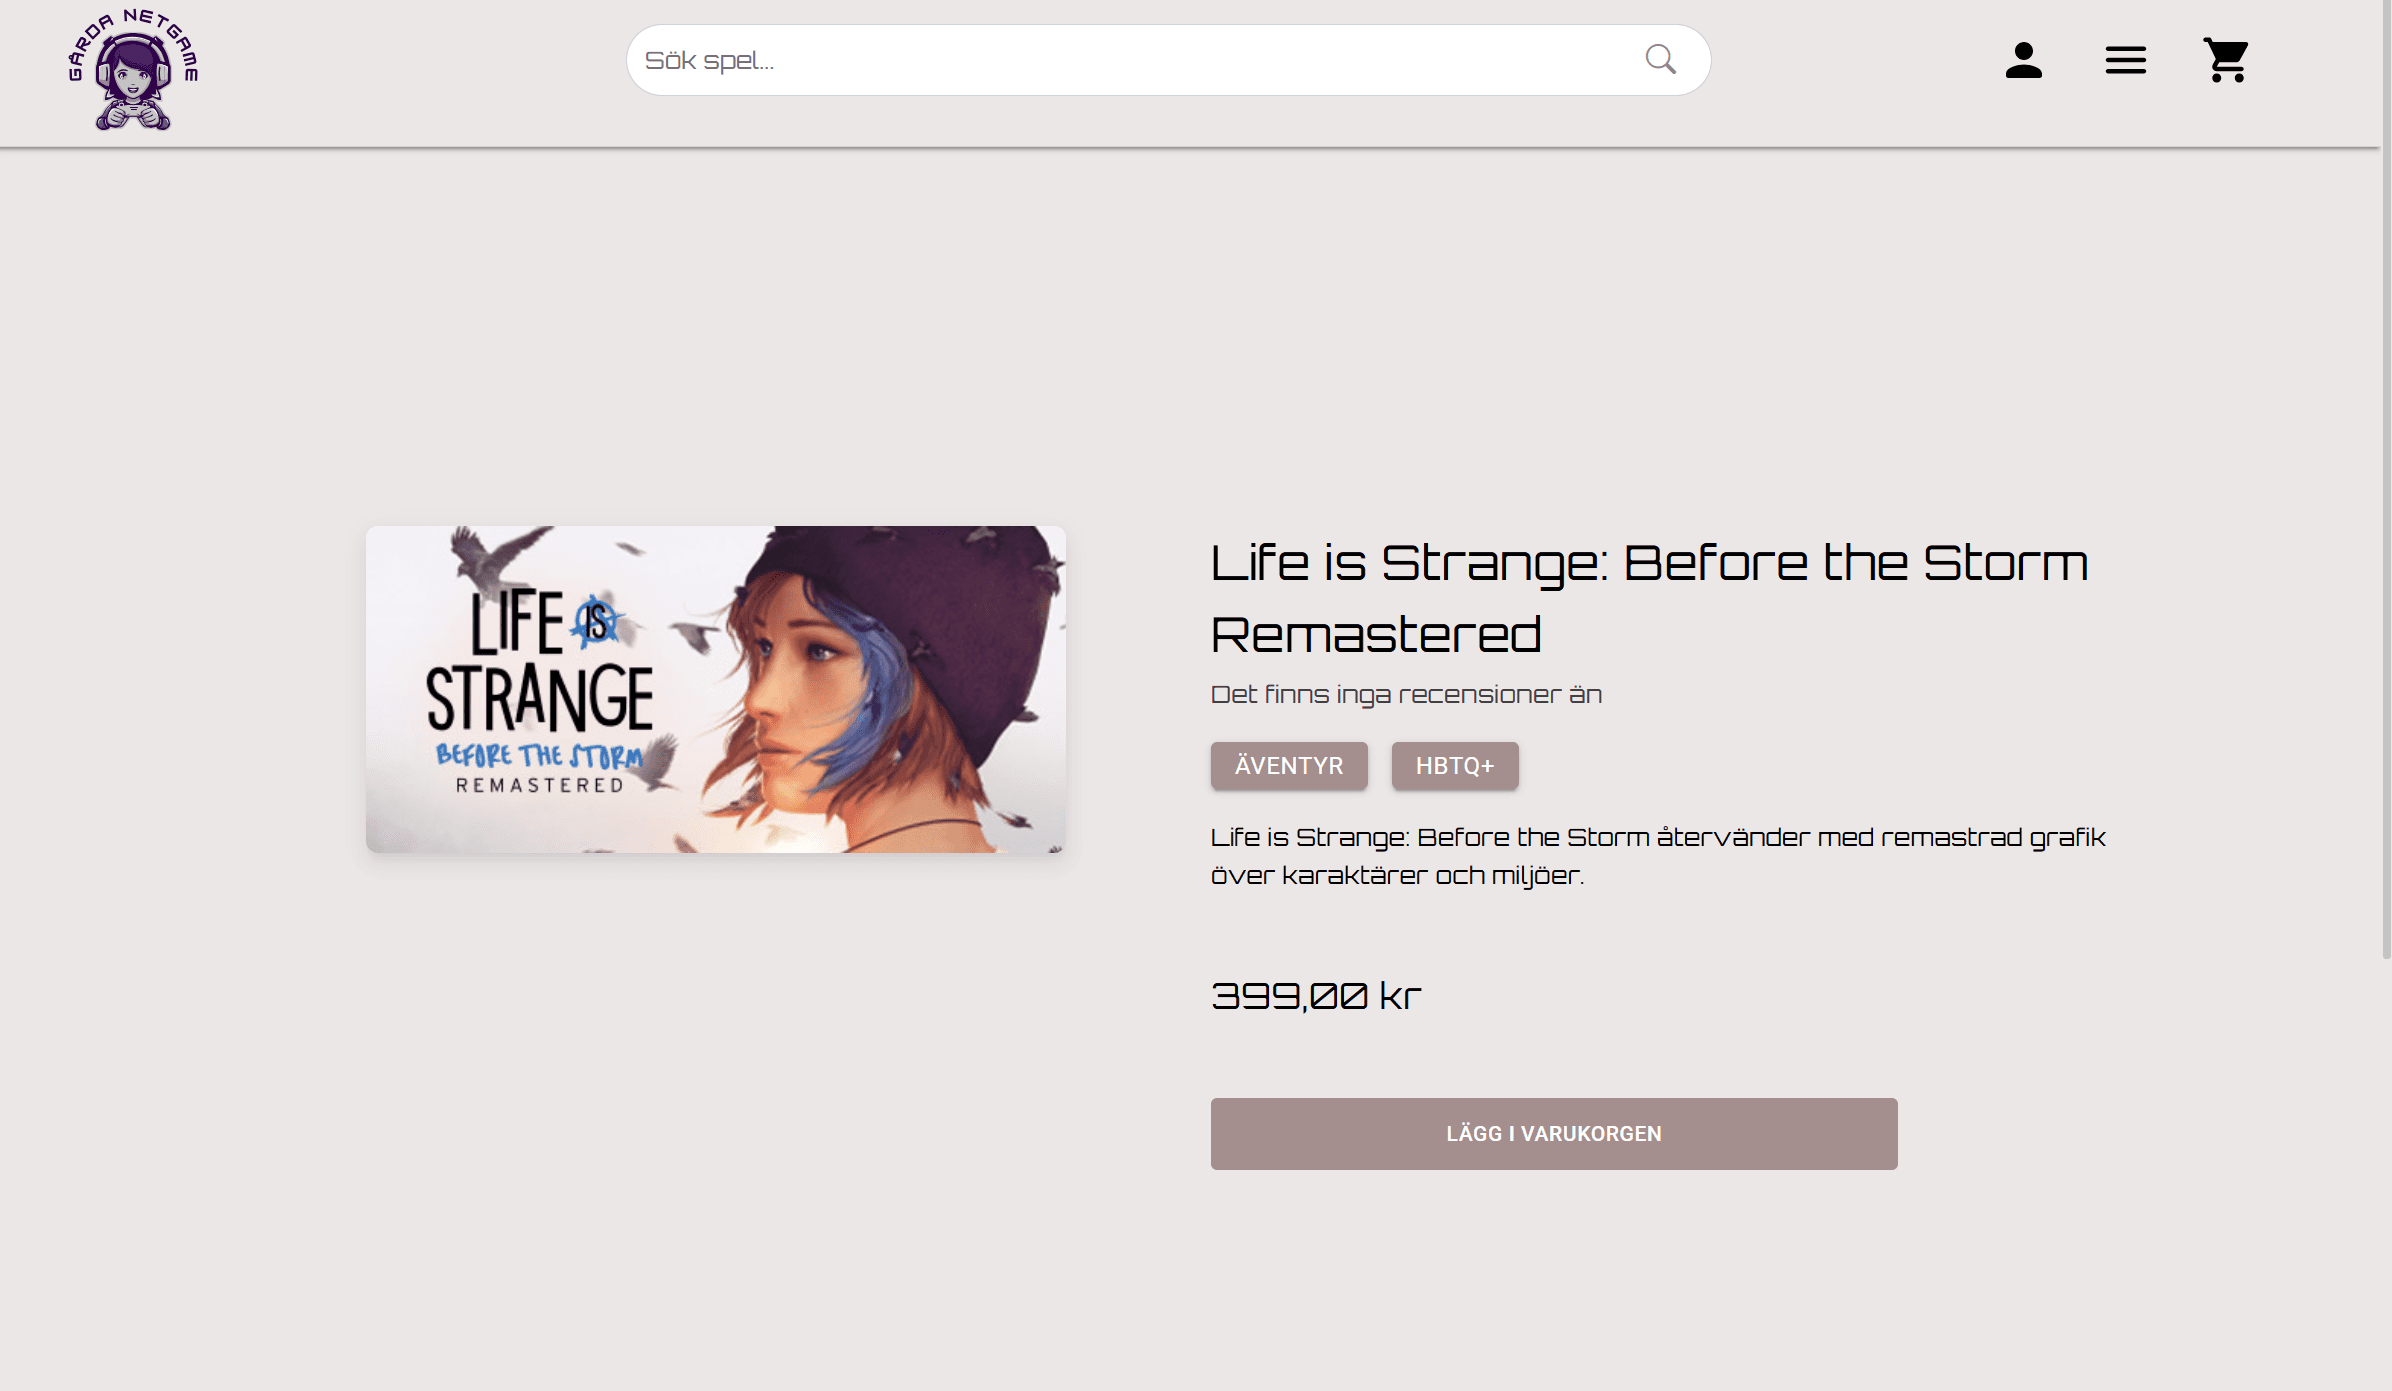
Task: Click the magnifying glass search icon
Action: 1660,60
